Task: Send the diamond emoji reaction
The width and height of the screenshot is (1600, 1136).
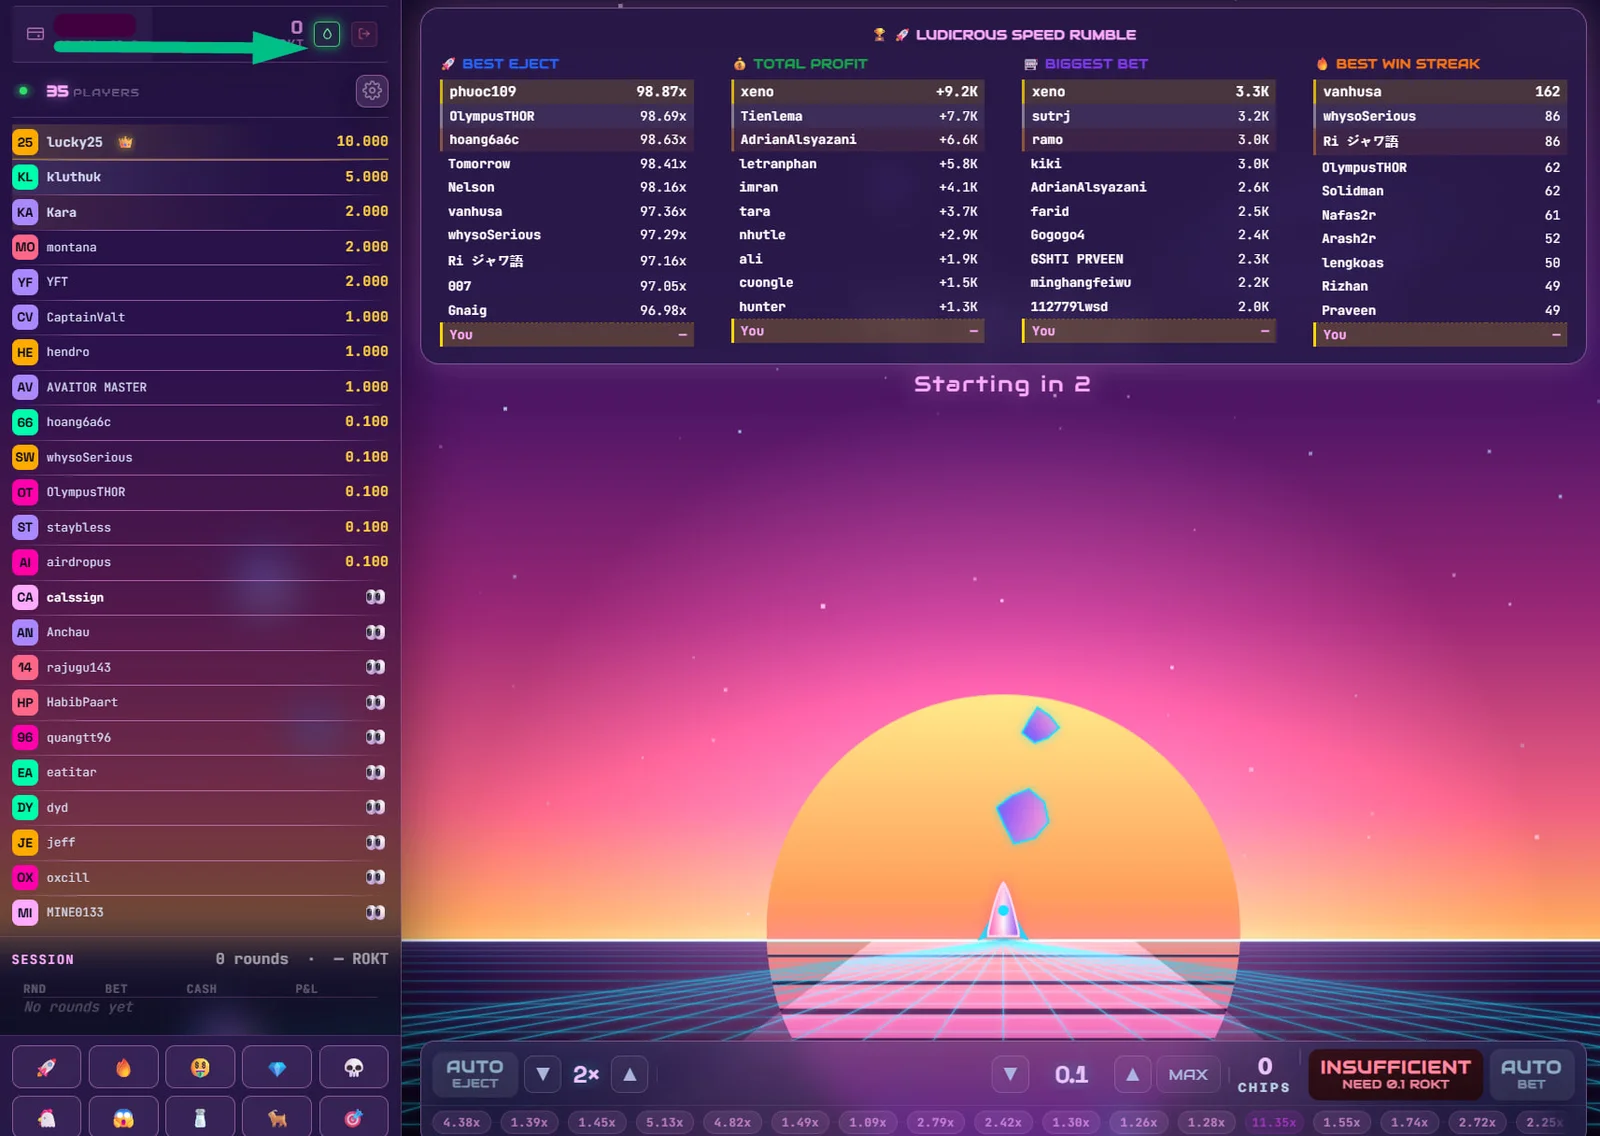Action: pos(277,1067)
